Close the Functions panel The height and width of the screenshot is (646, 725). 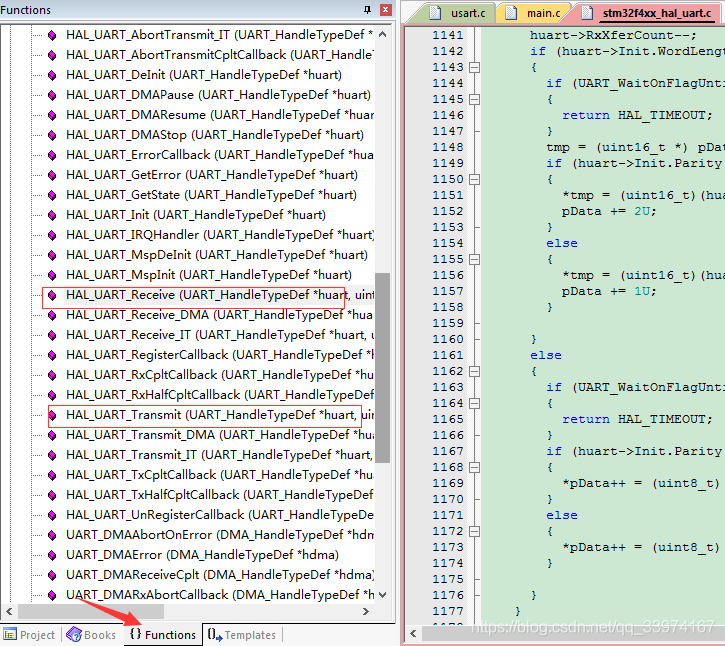(x=384, y=10)
